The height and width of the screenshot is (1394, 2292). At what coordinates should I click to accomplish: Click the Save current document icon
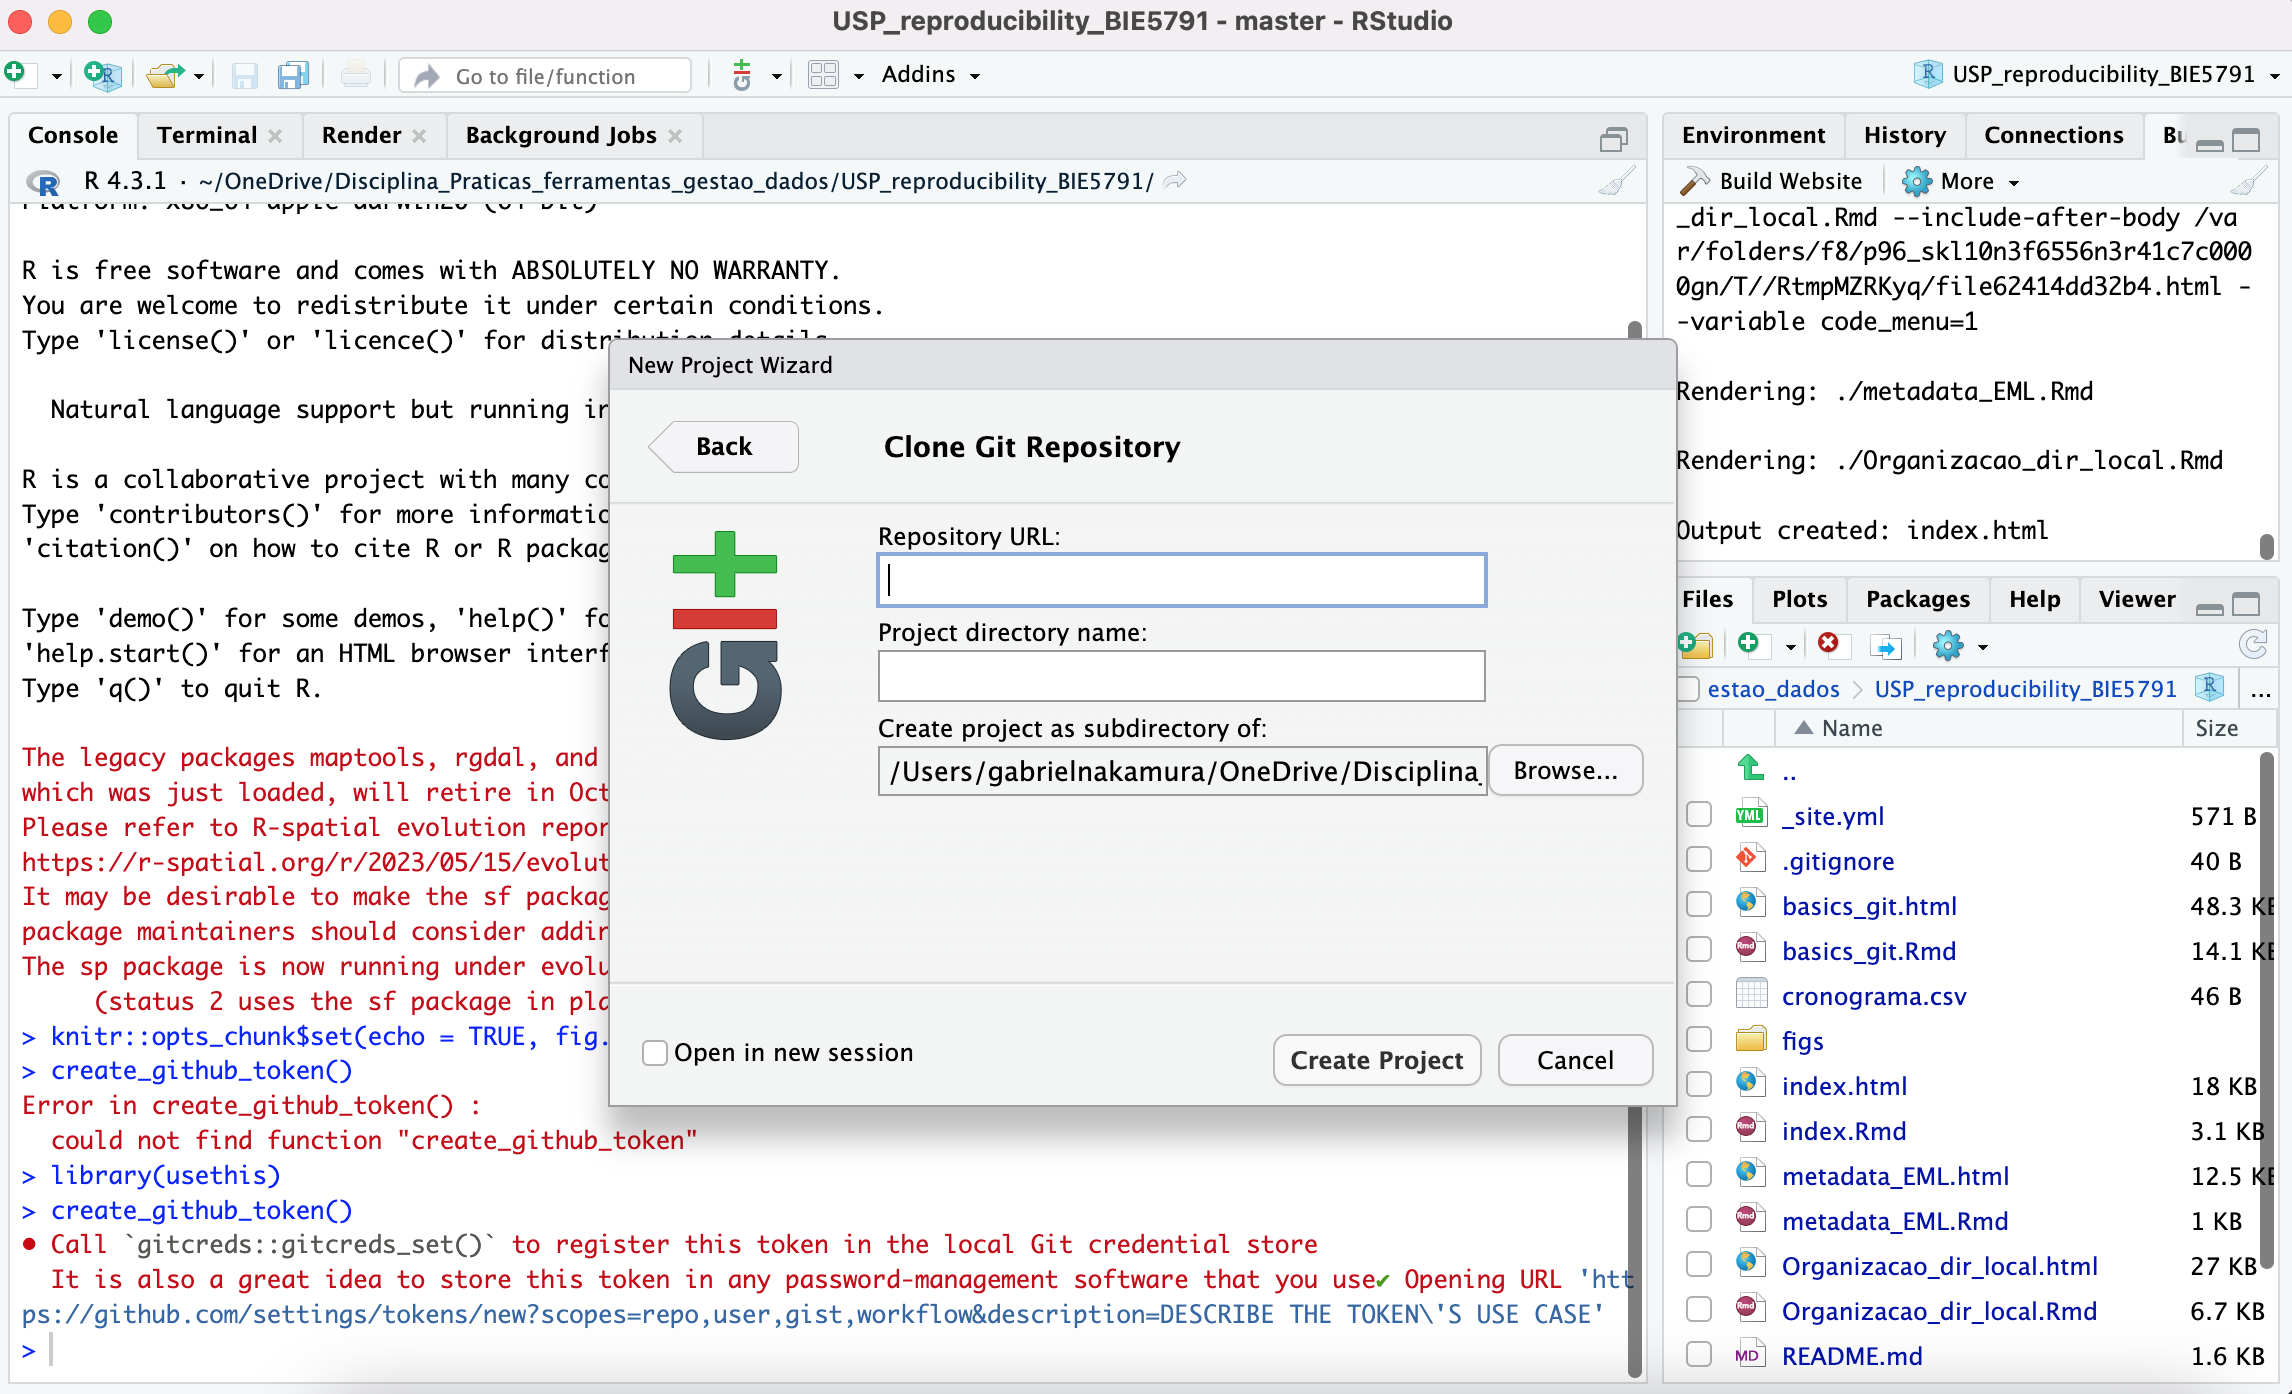pos(244,76)
